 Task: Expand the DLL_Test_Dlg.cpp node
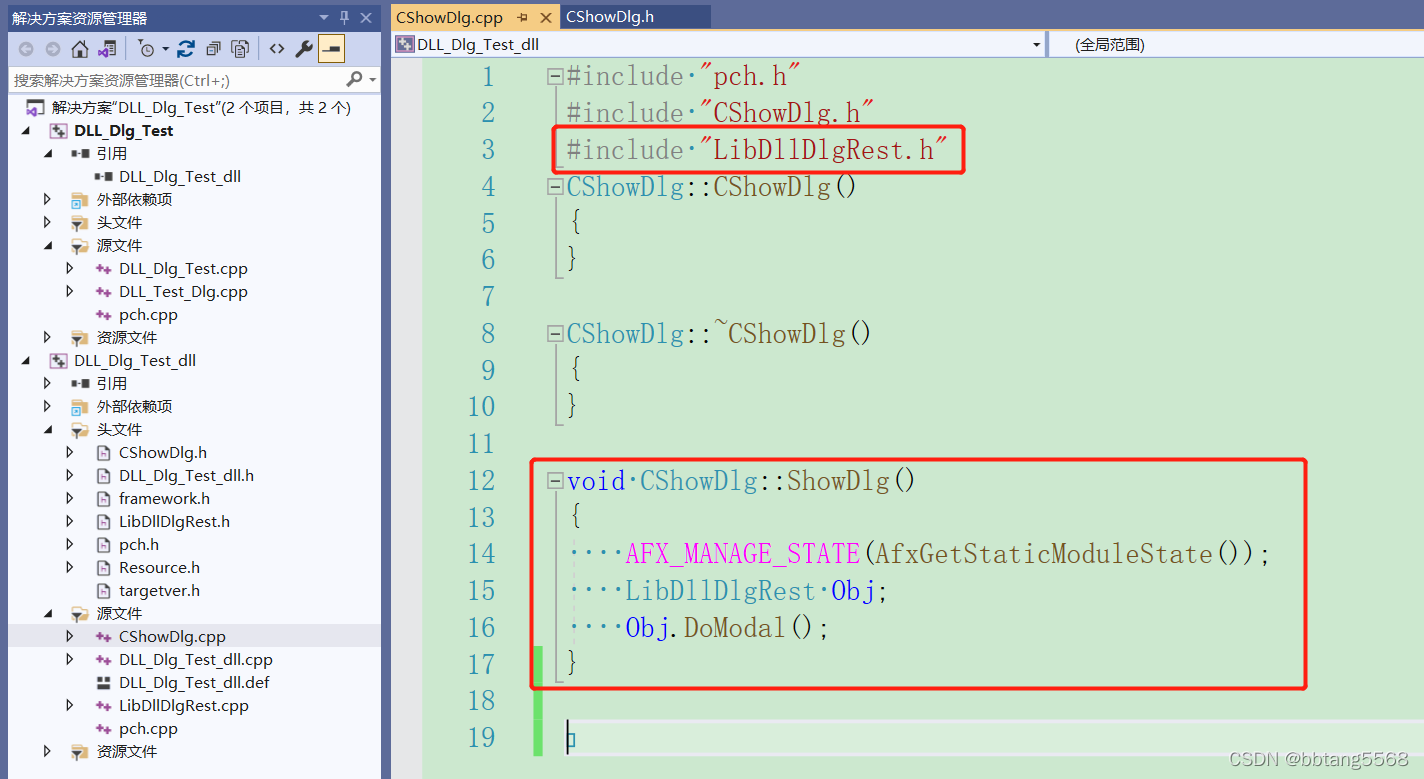(70, 292)
